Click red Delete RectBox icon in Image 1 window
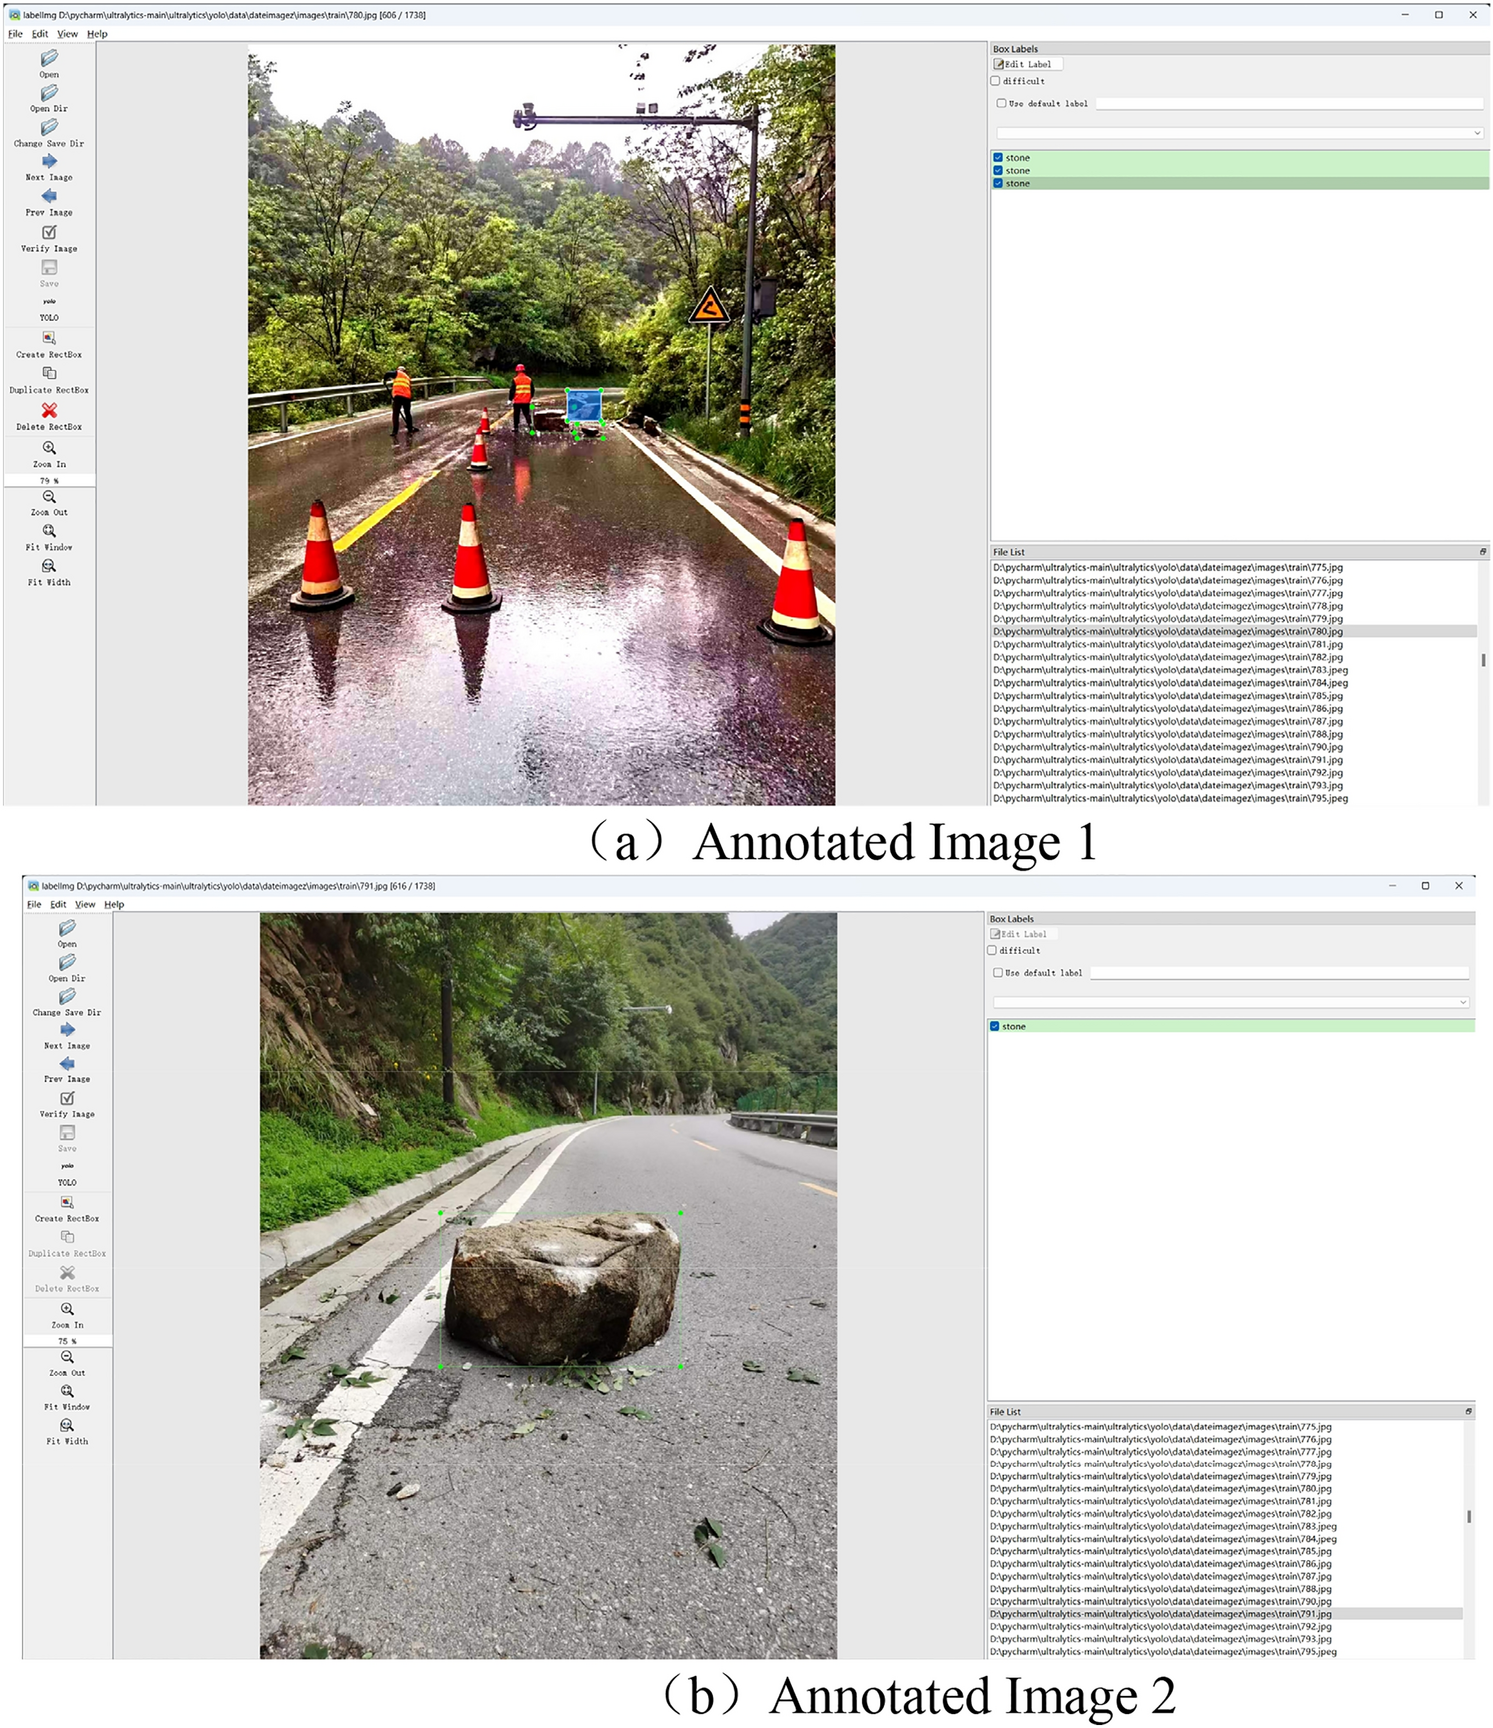The width and height of the screenshot is (1493, 1728). pos(49,411)
